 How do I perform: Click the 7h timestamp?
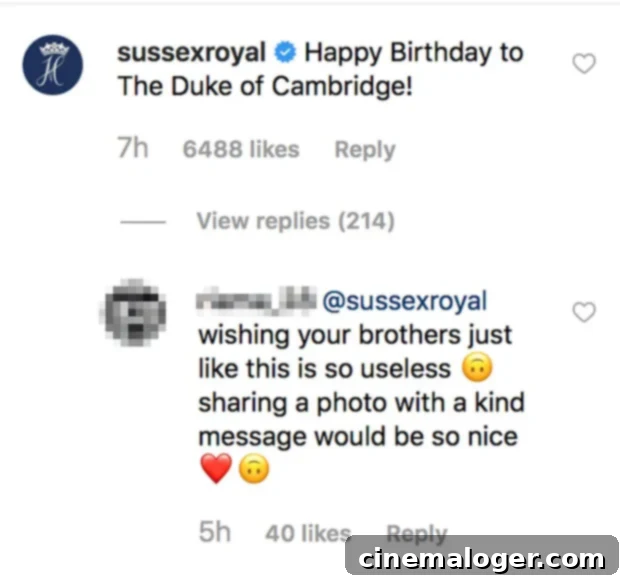[133, 148]
